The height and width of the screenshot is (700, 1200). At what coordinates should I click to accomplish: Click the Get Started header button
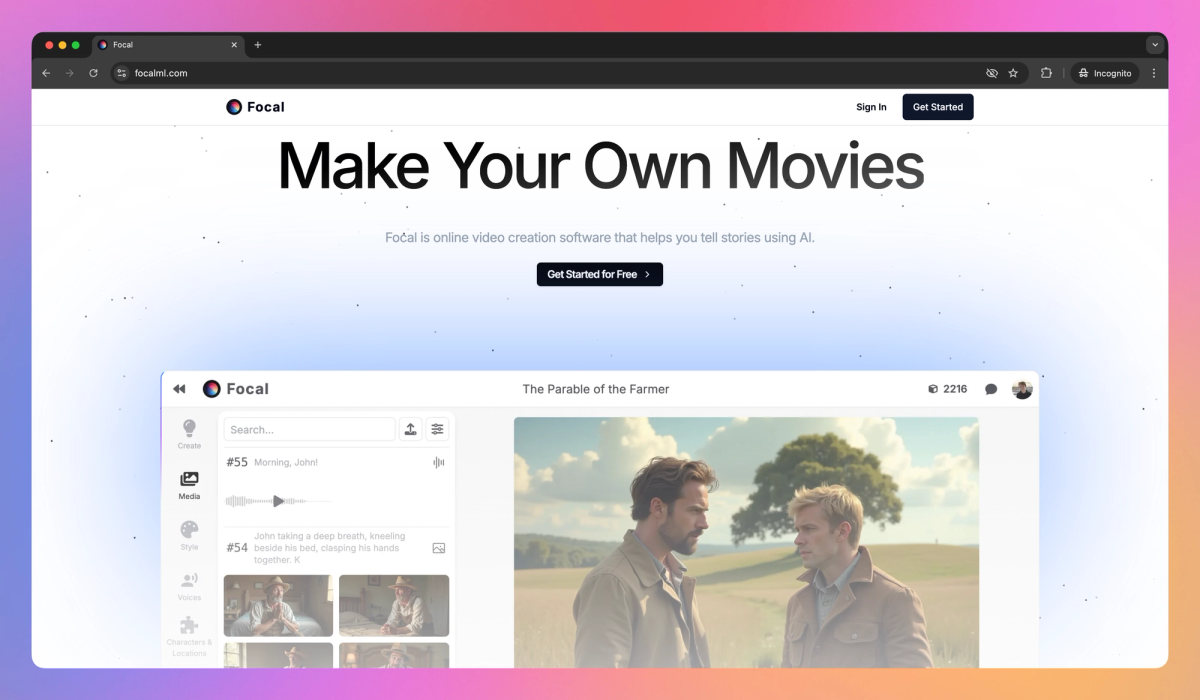(938, 107)
